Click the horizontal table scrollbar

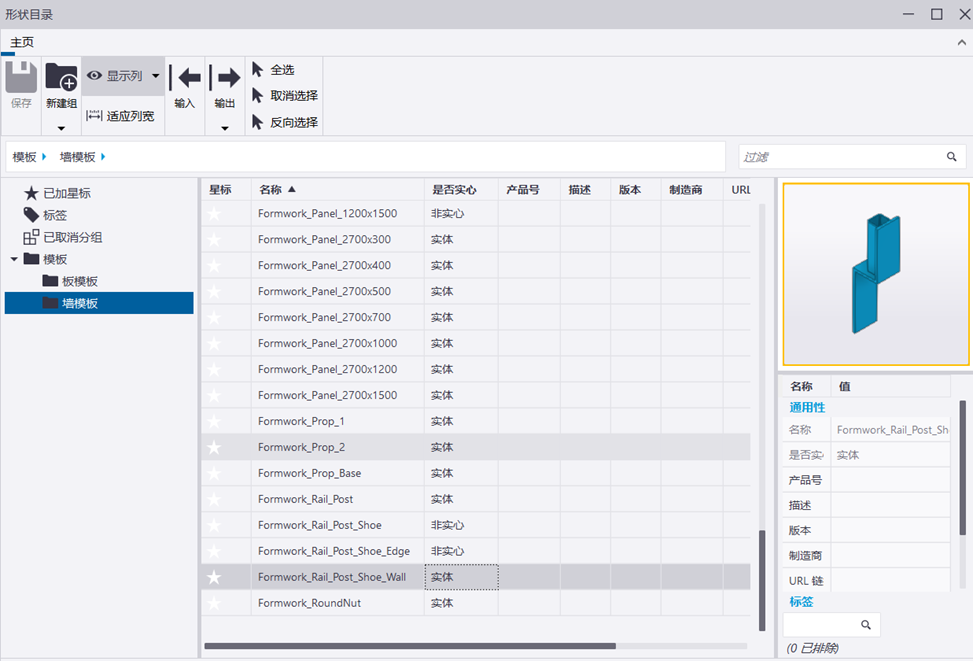pos(410,646)
